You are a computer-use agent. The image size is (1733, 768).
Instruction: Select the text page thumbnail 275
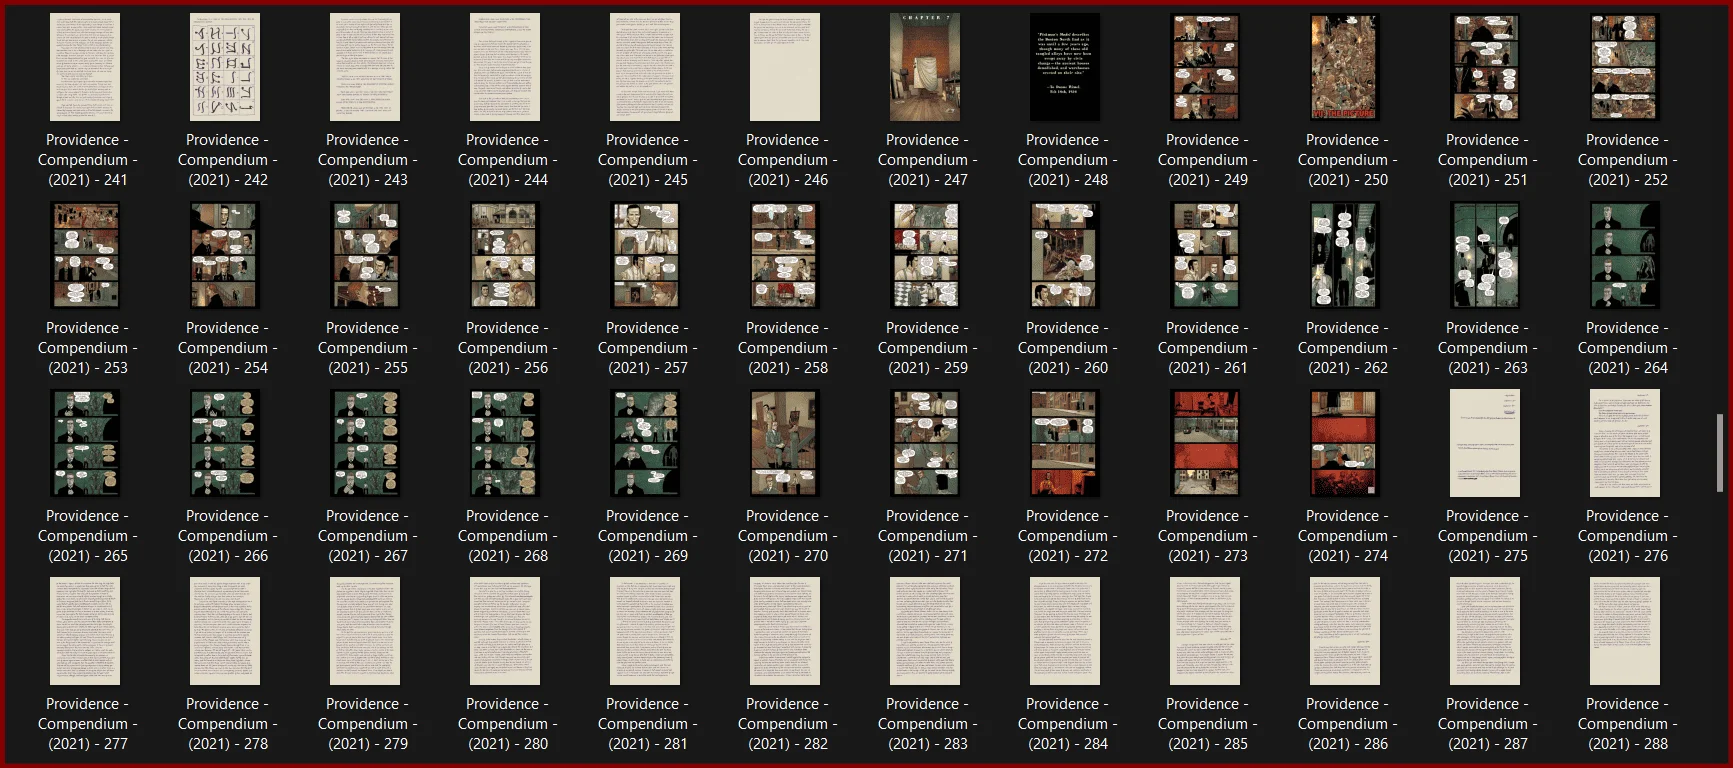[1485, 443]
